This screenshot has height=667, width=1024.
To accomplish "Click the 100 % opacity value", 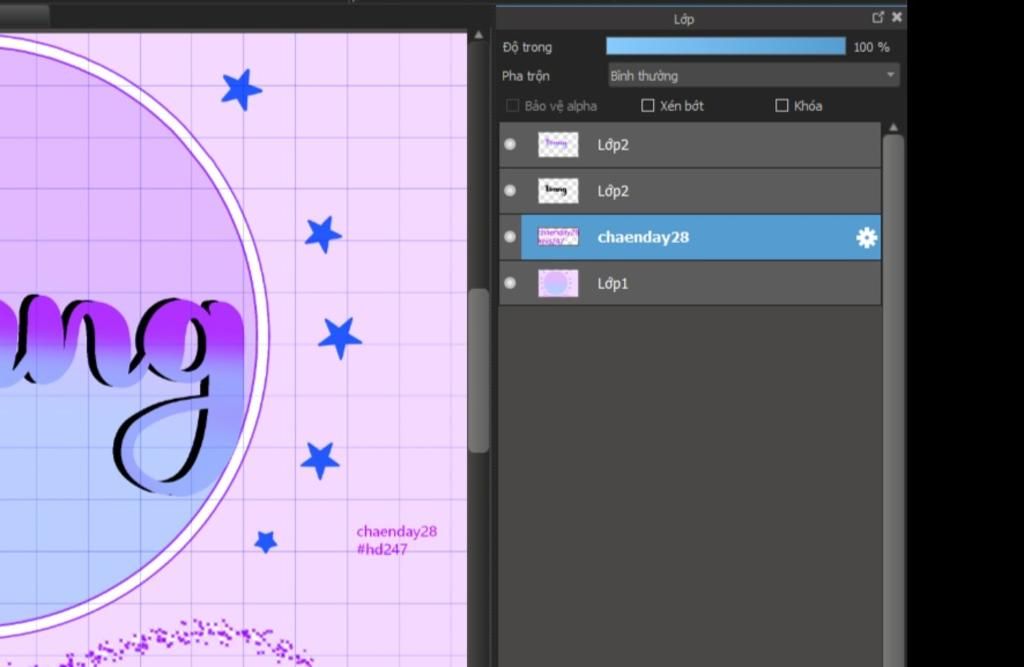I will point(871,47).
